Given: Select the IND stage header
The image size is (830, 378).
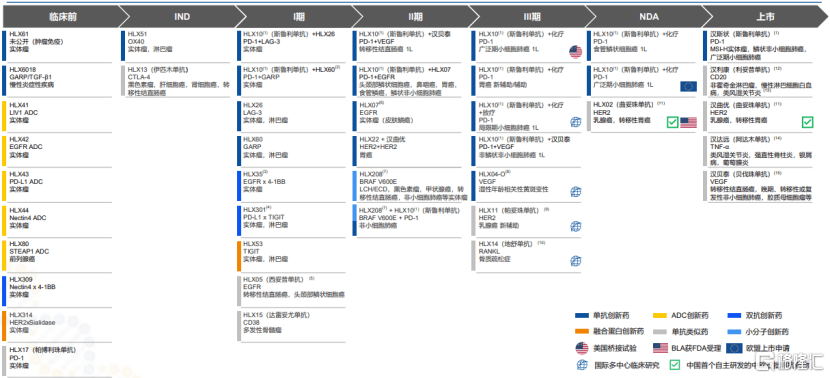Looking at the screenshot, I should [x=182, y=17].
